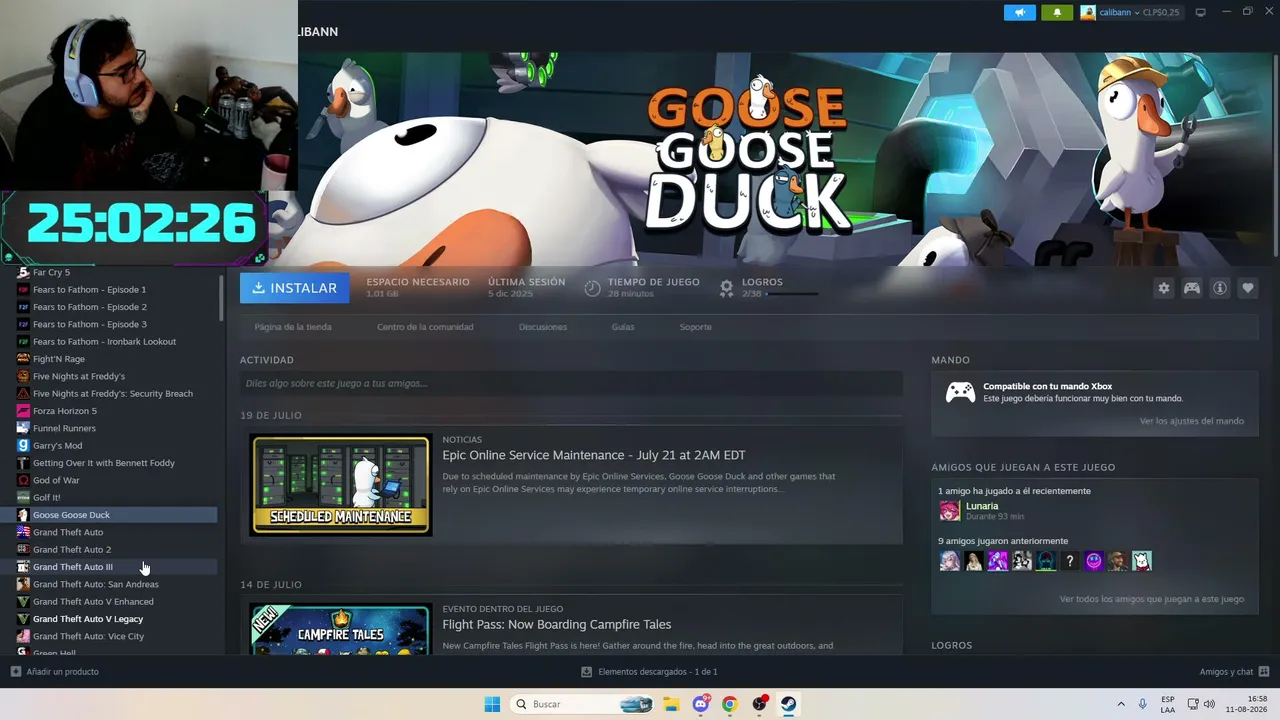The width and height of the screenshot is (1280, 720).
Task: Click the library list scrollbar
Action: pyautogui.click(x=221, y=298)
